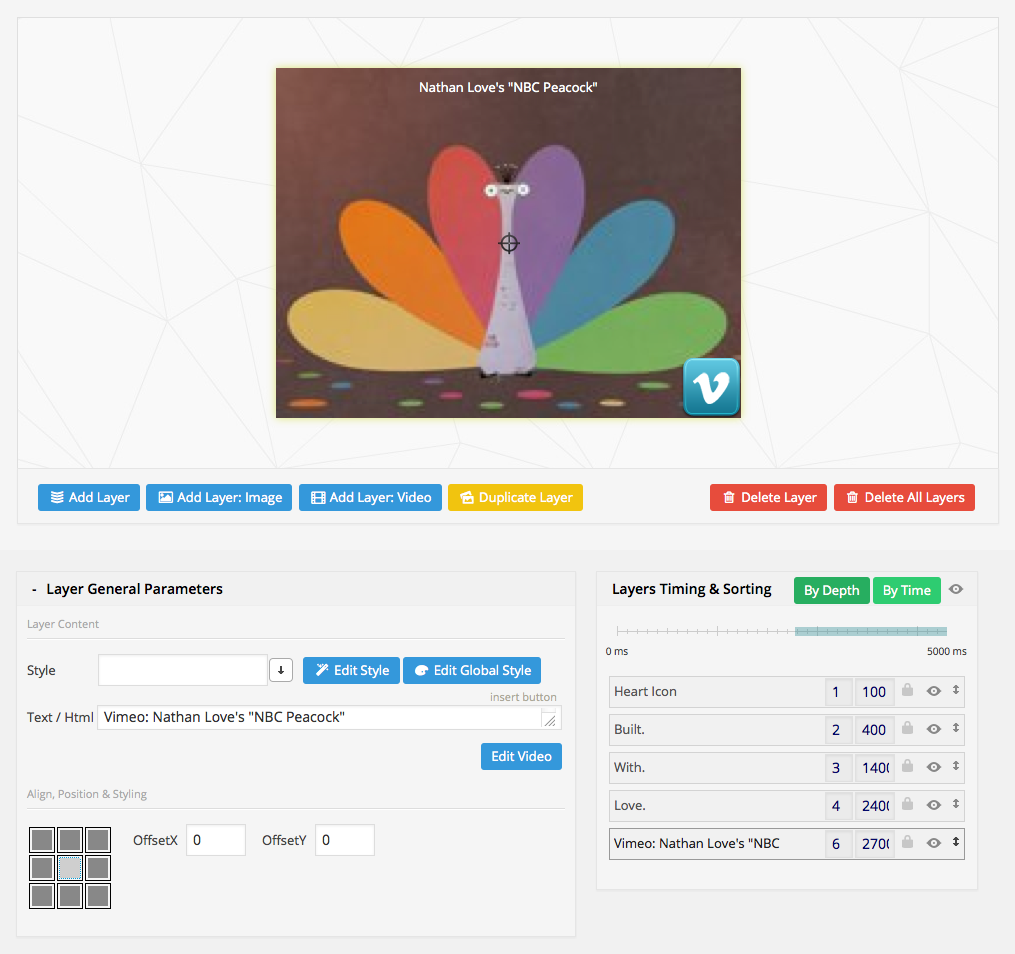This screenshot has width=1015, height=954.
Task: Open the Style preset dropdown arrow
Action: (280, 670)
